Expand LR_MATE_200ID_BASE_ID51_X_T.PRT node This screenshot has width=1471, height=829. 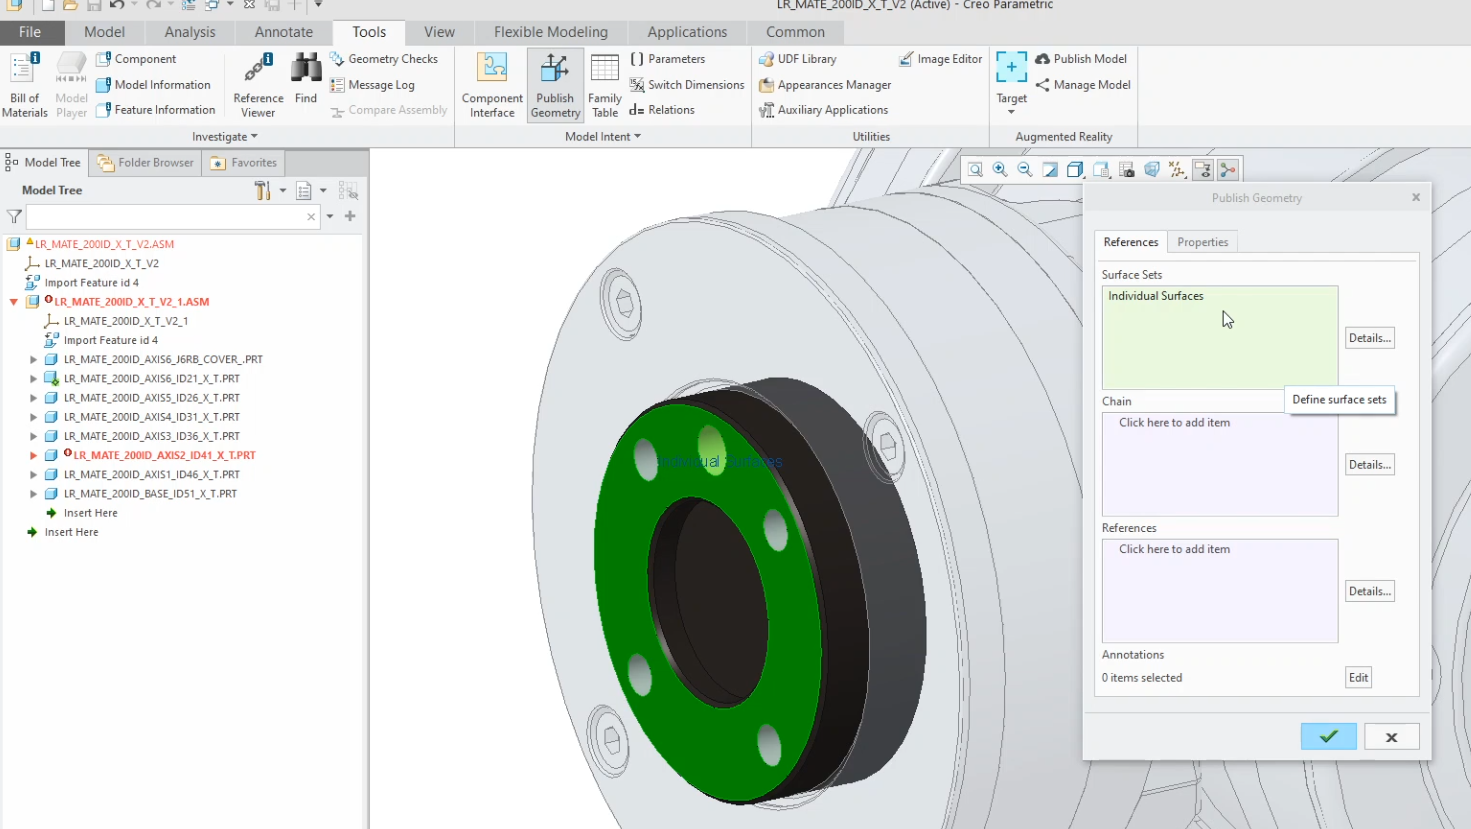point(33,494)
